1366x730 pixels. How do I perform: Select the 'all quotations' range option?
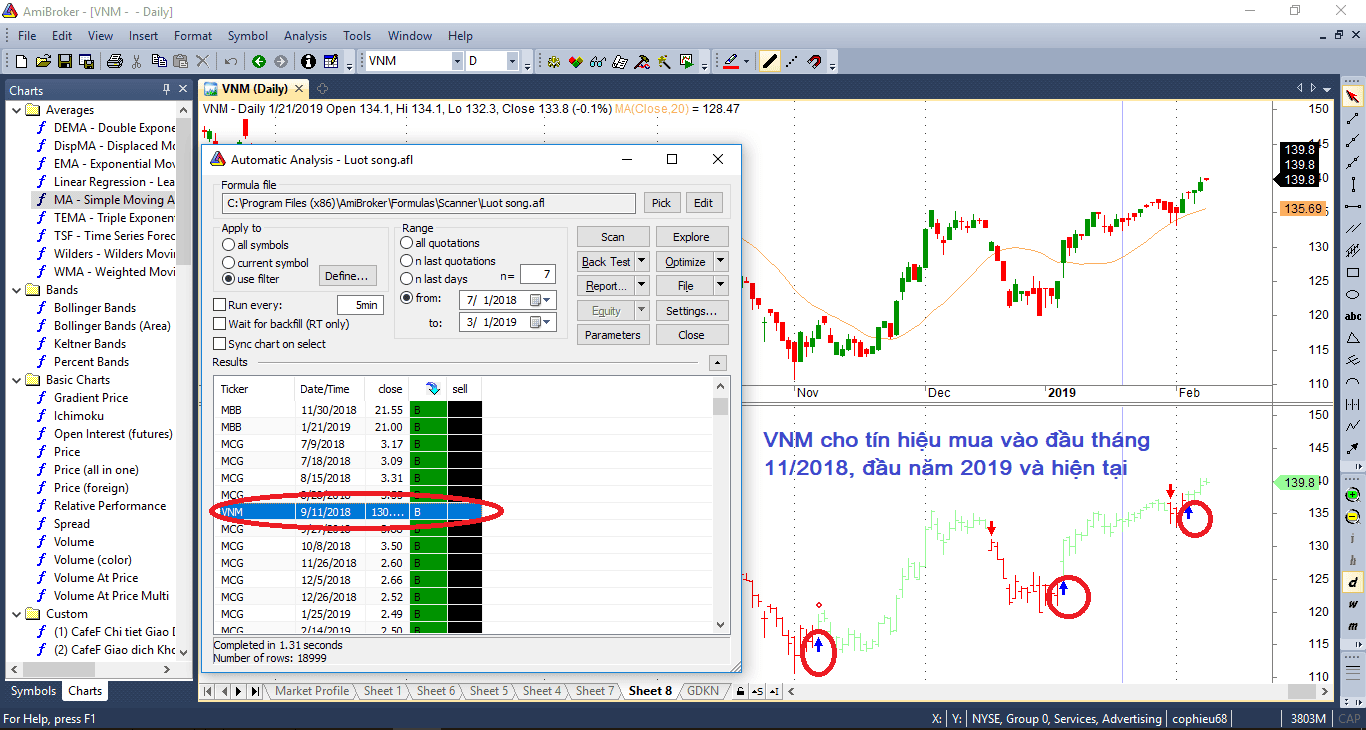pyautogui.click(x=406, y=243)
